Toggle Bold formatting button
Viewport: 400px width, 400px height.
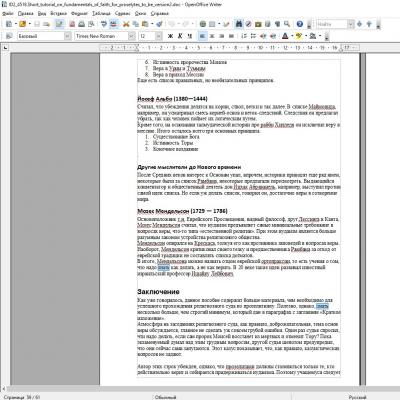tap(170, 36)
